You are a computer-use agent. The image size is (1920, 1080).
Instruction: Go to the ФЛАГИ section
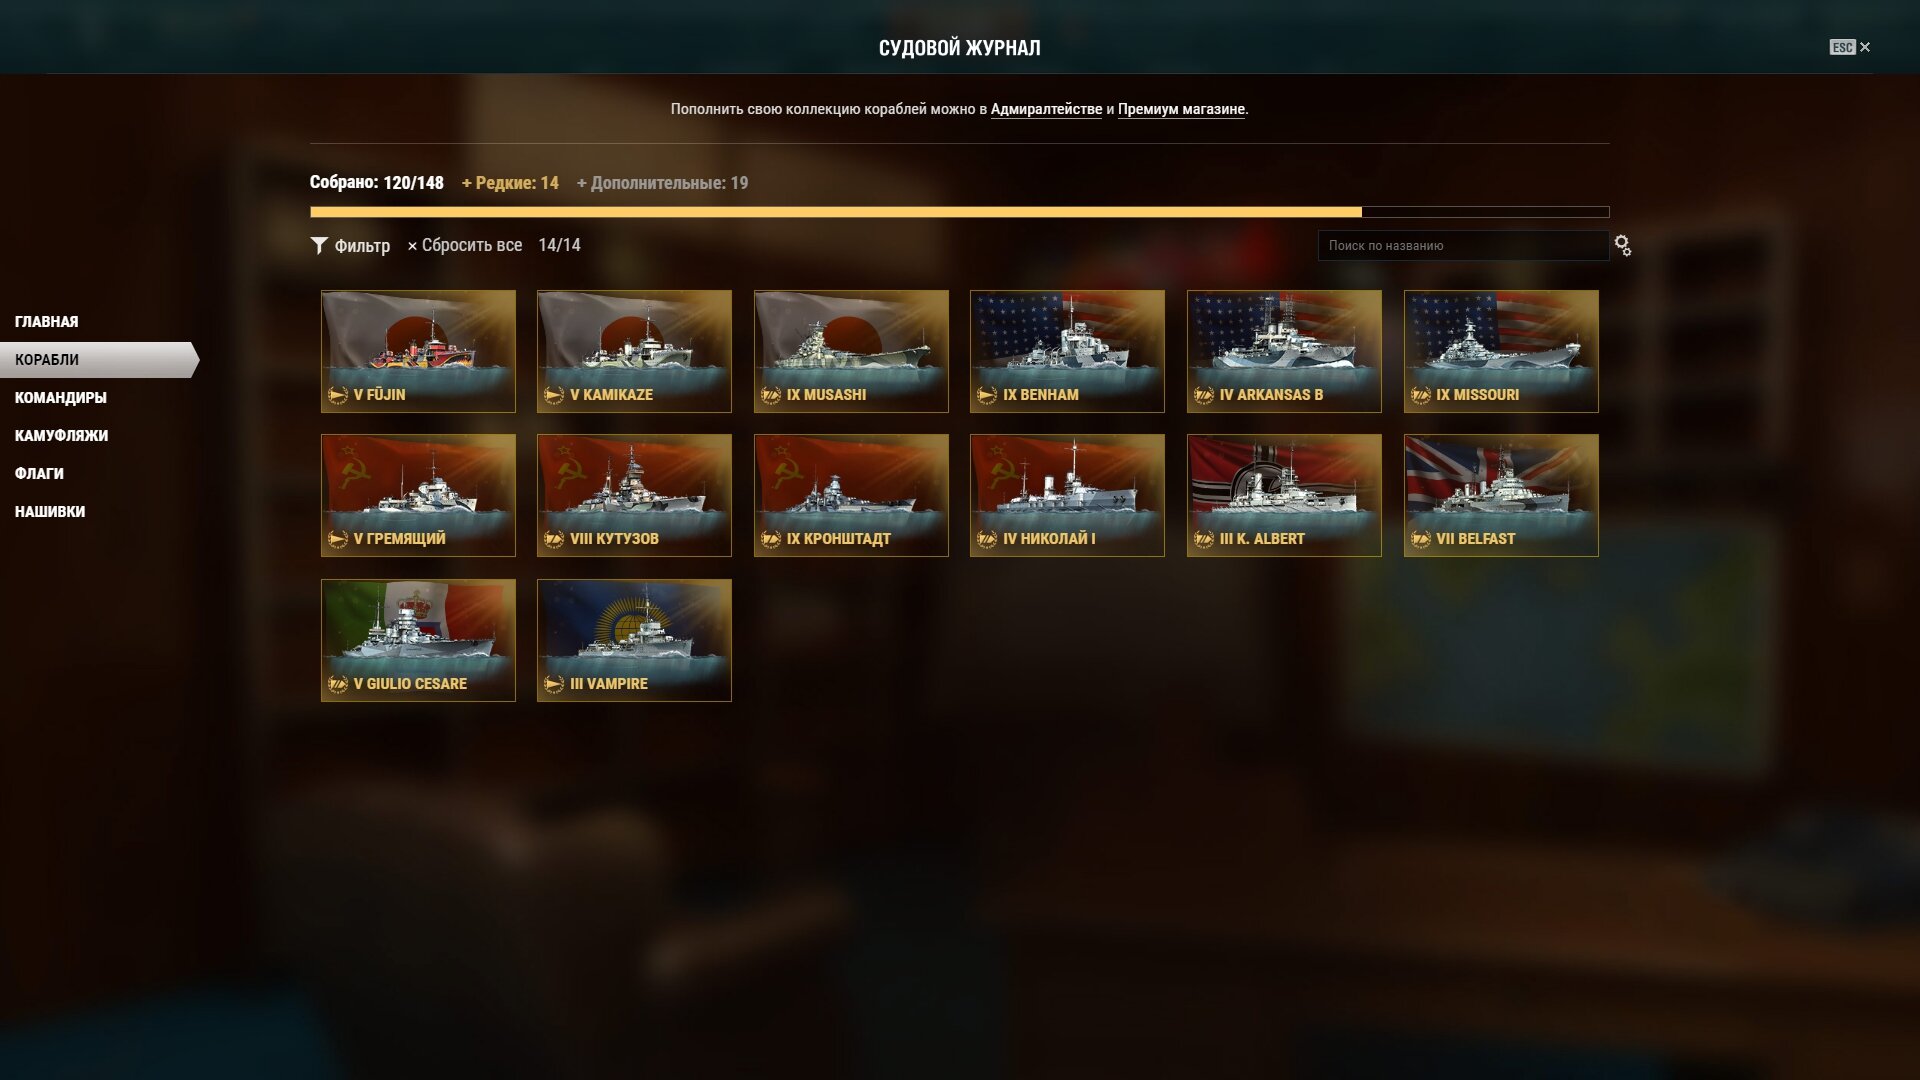click(40, 474)
